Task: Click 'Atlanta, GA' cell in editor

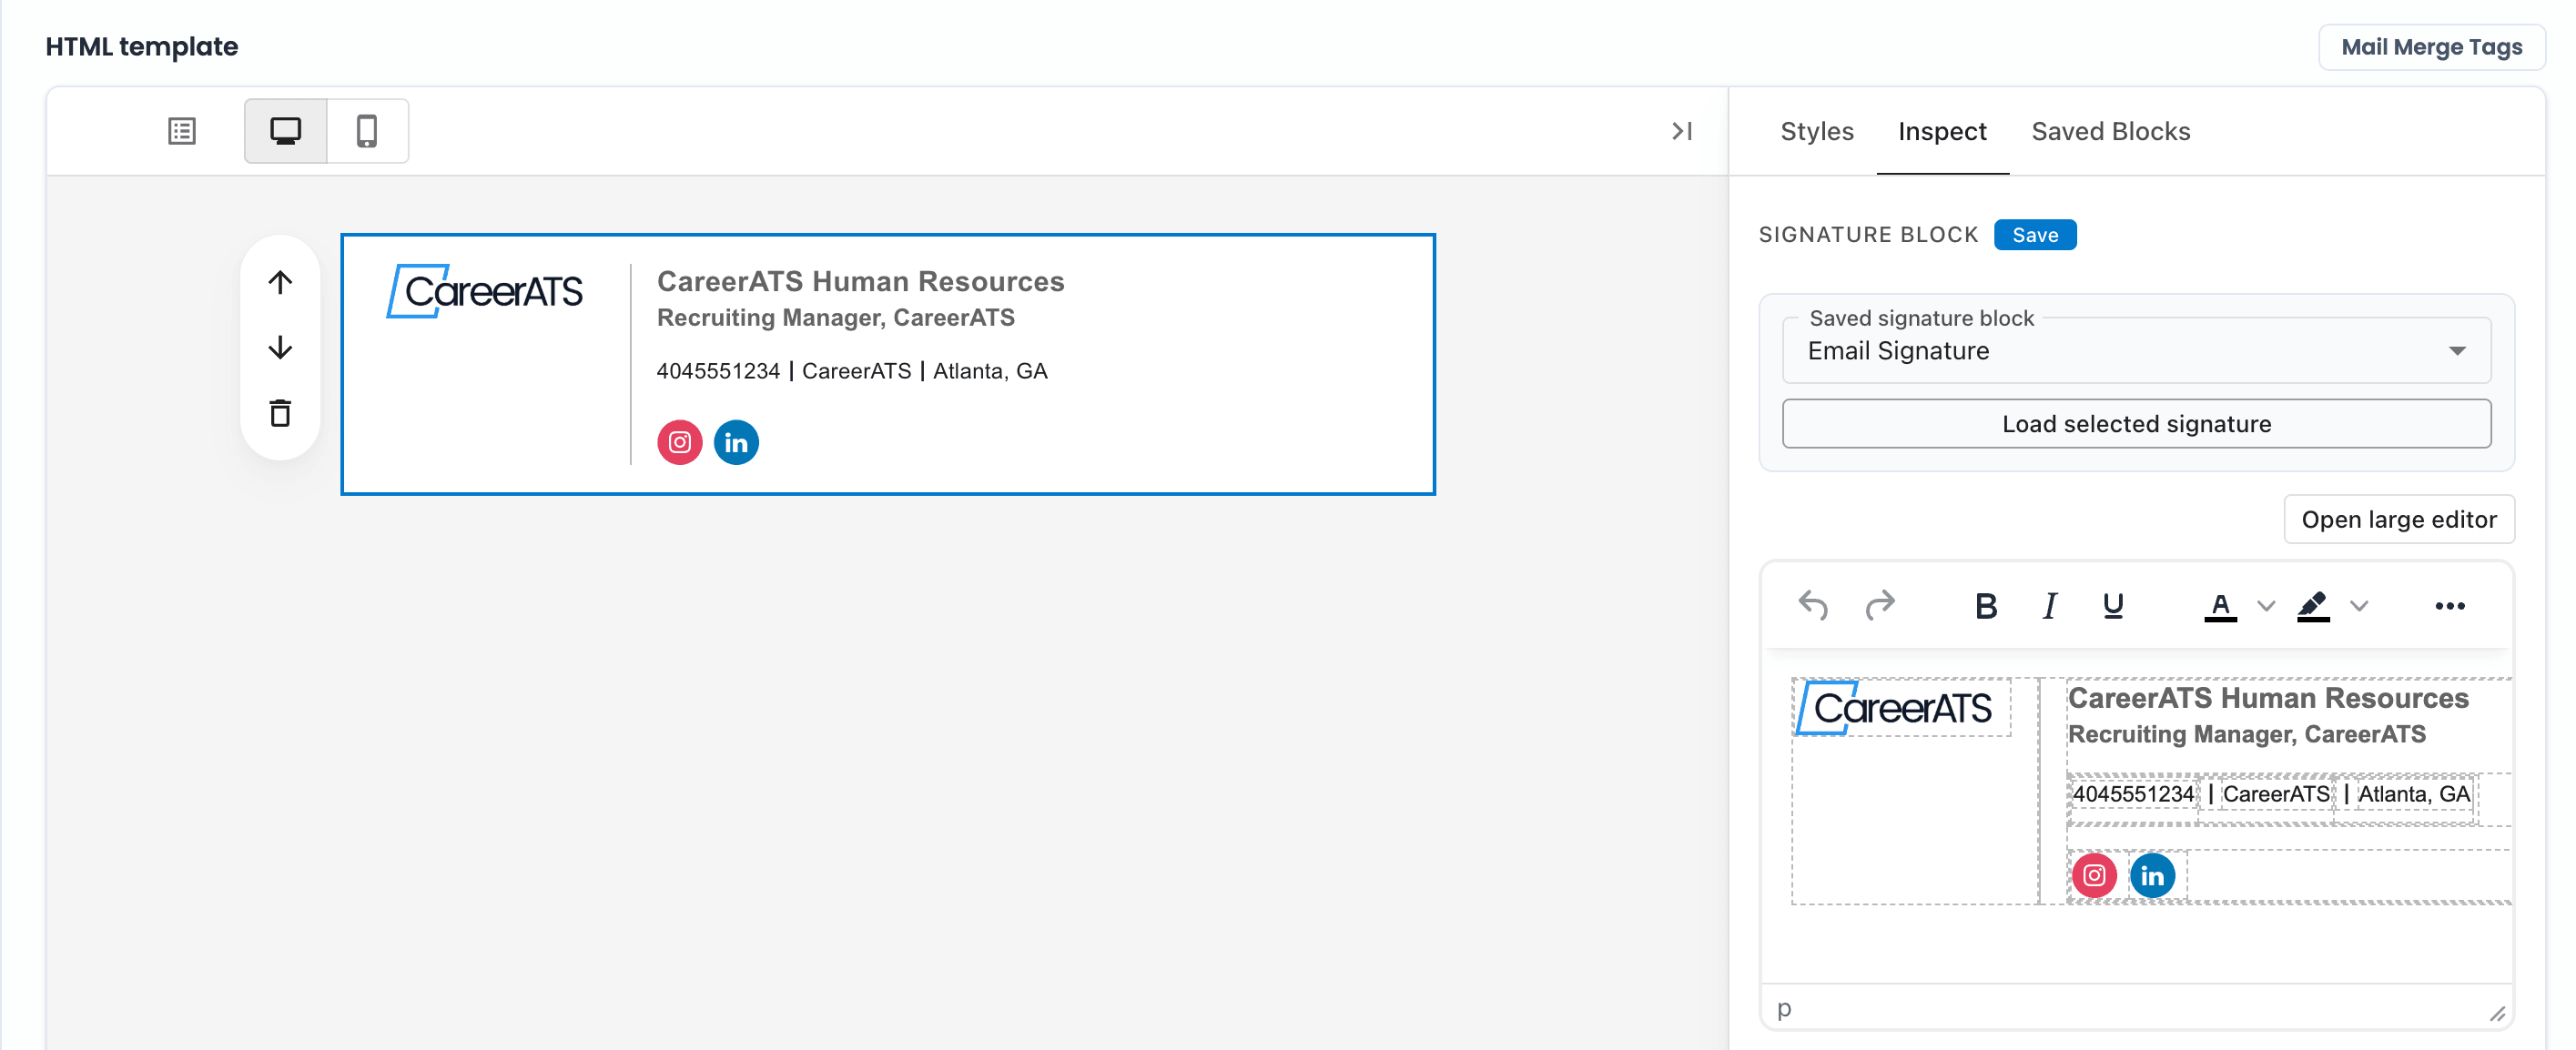Action: [x=2414, y=794]
